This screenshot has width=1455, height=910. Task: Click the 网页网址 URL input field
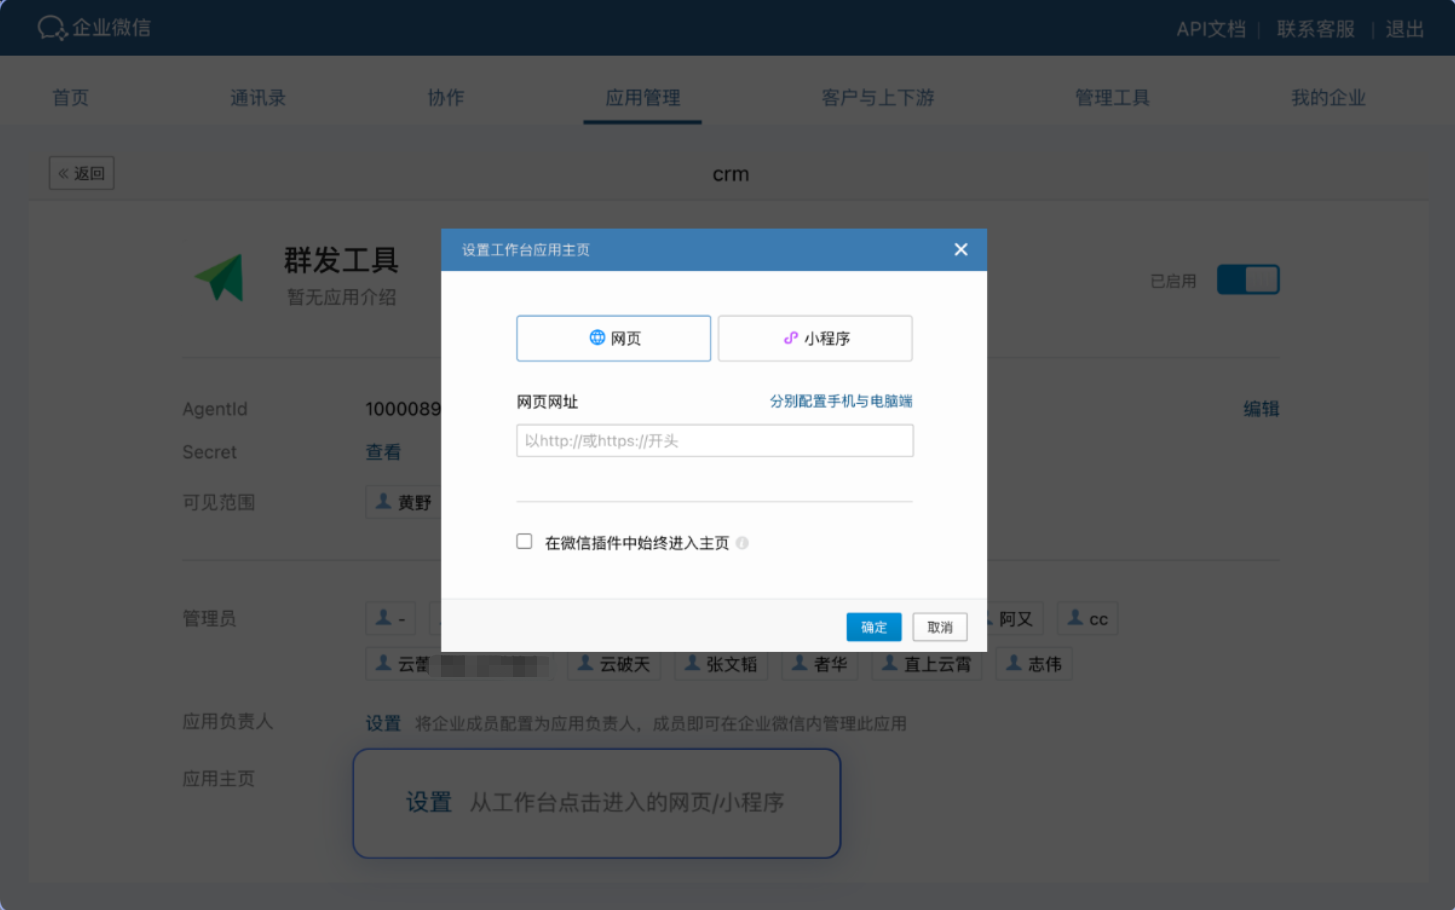[715, 441]
